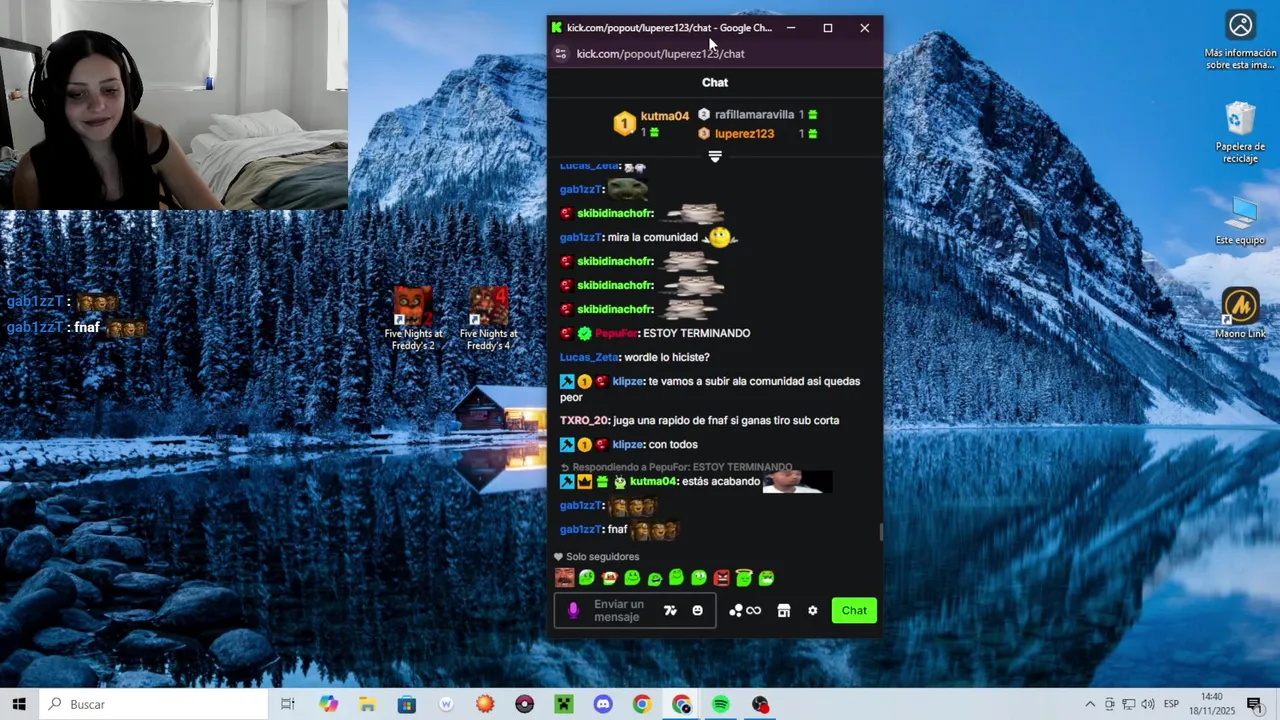Open the Maono Link desktop shortcut
The image size is (1280, 720).
(1240, 313)
